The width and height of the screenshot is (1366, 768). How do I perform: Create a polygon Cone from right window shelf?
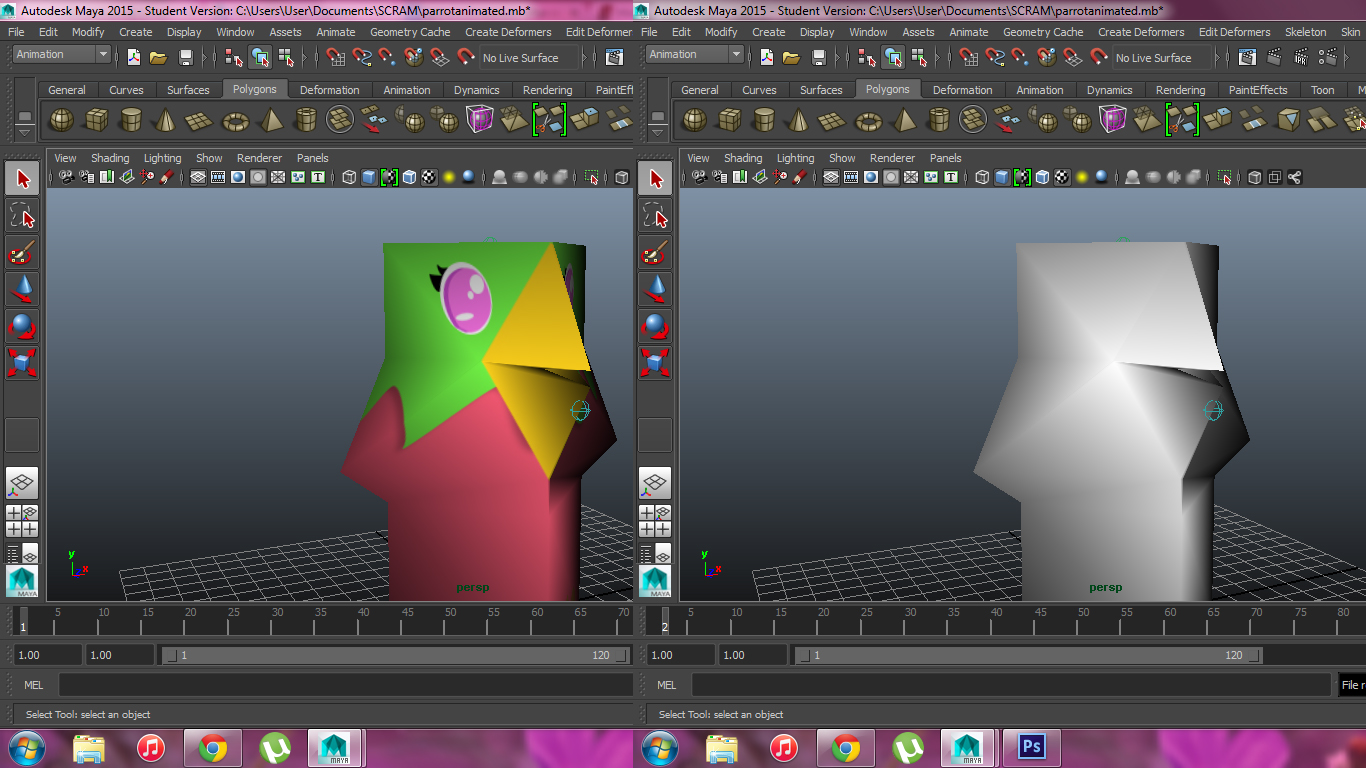click(x=797, y=121)
